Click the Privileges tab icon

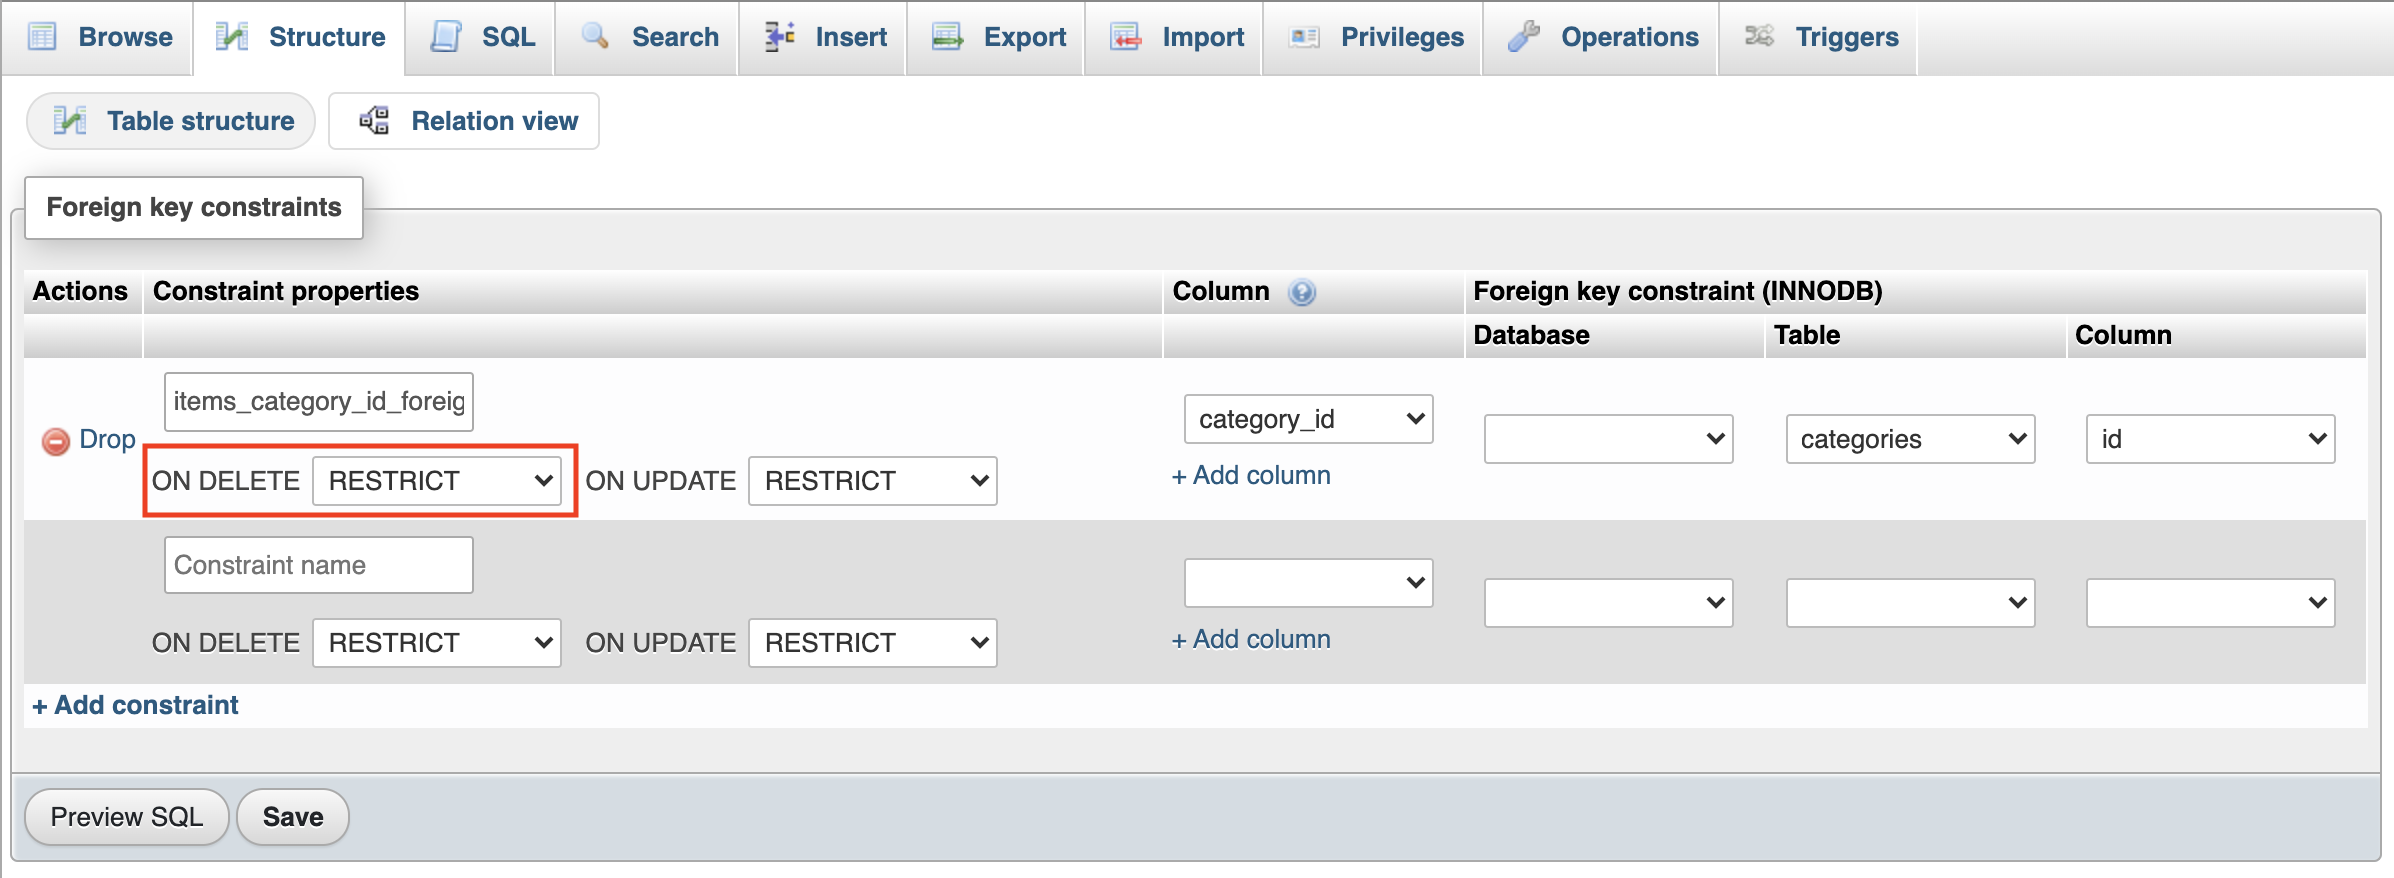click(x=1305, y=37)
